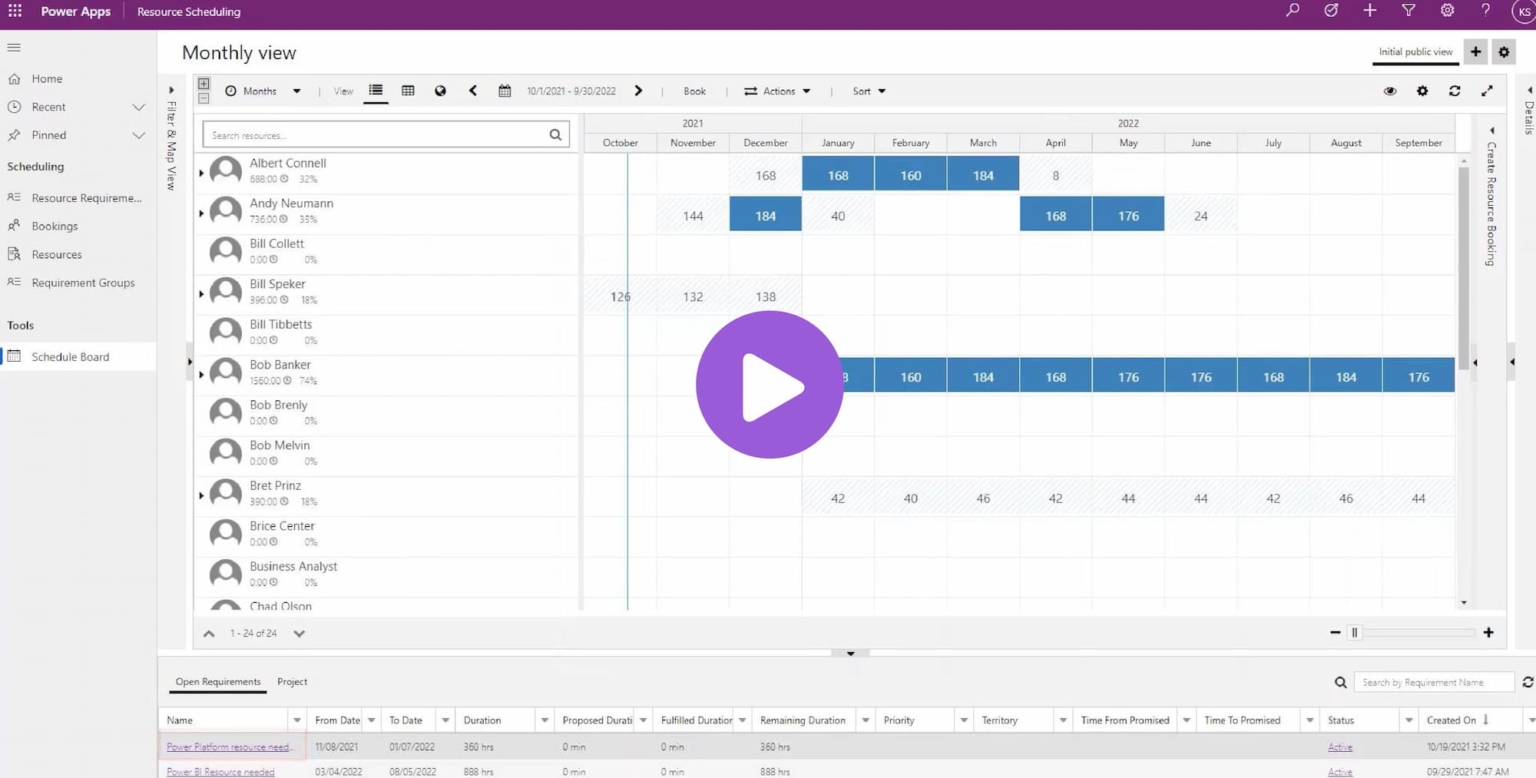
Task: Expand the board to fullscreen with the arrows icon
Action: tap(1487, 91)
